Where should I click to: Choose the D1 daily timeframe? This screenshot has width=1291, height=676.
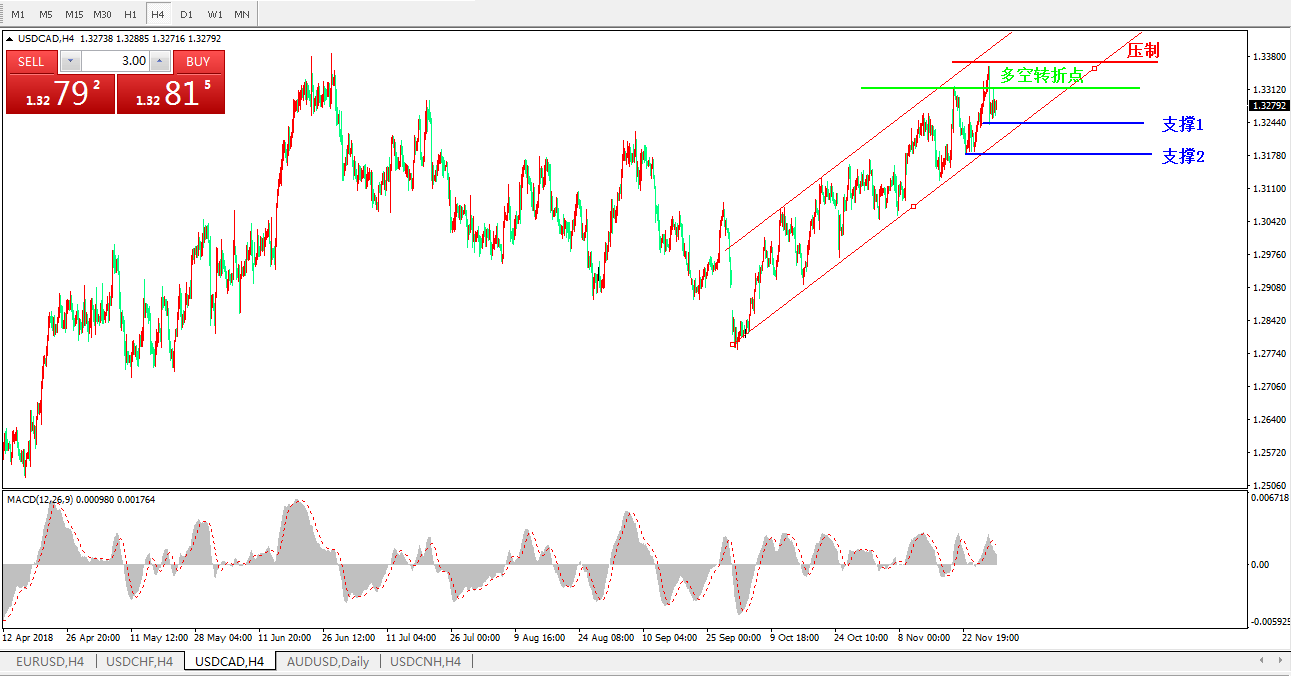click(x=186, y=15)
